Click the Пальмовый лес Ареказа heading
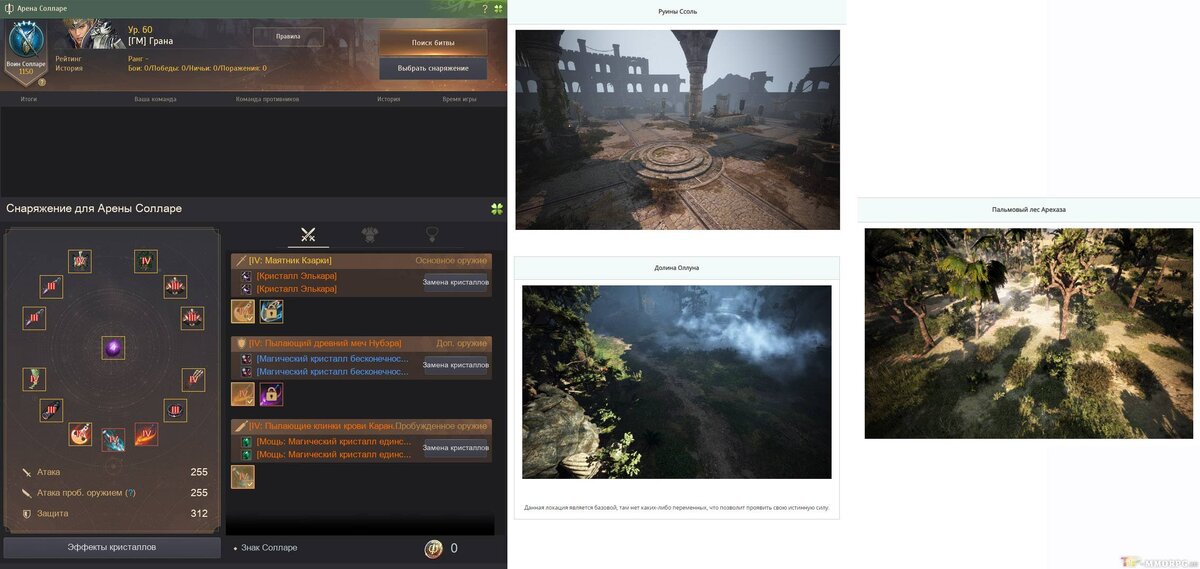Viewport: 1200px width, 569px height. click(1029, 209)
